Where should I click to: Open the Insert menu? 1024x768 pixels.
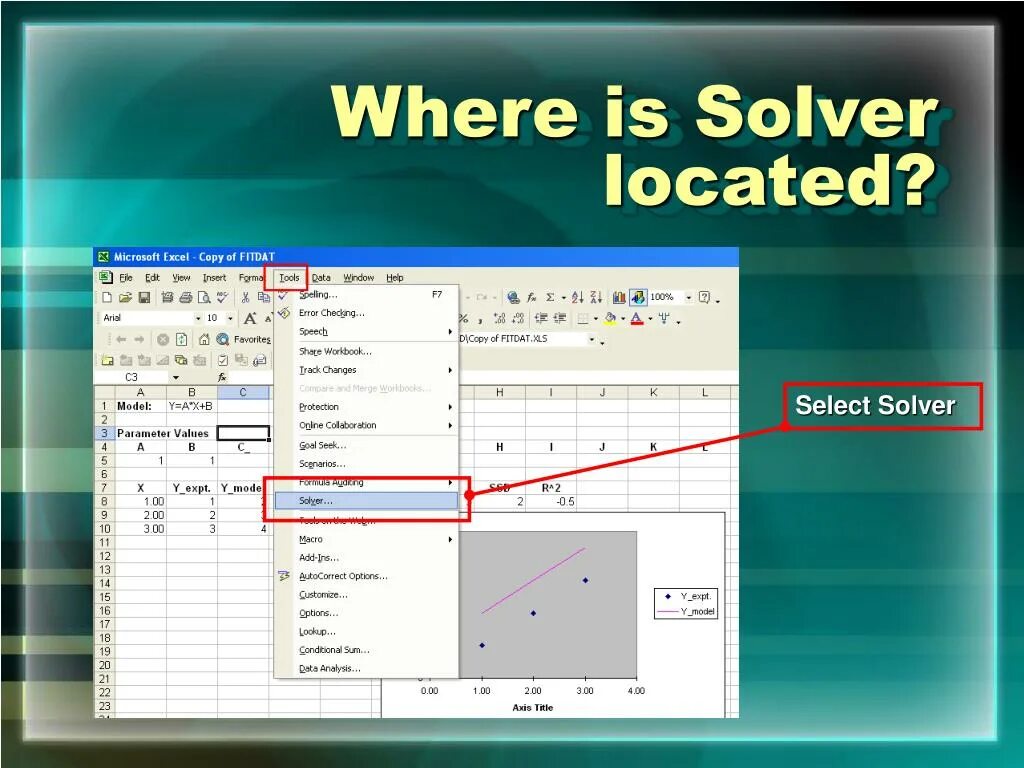(214, 278)
